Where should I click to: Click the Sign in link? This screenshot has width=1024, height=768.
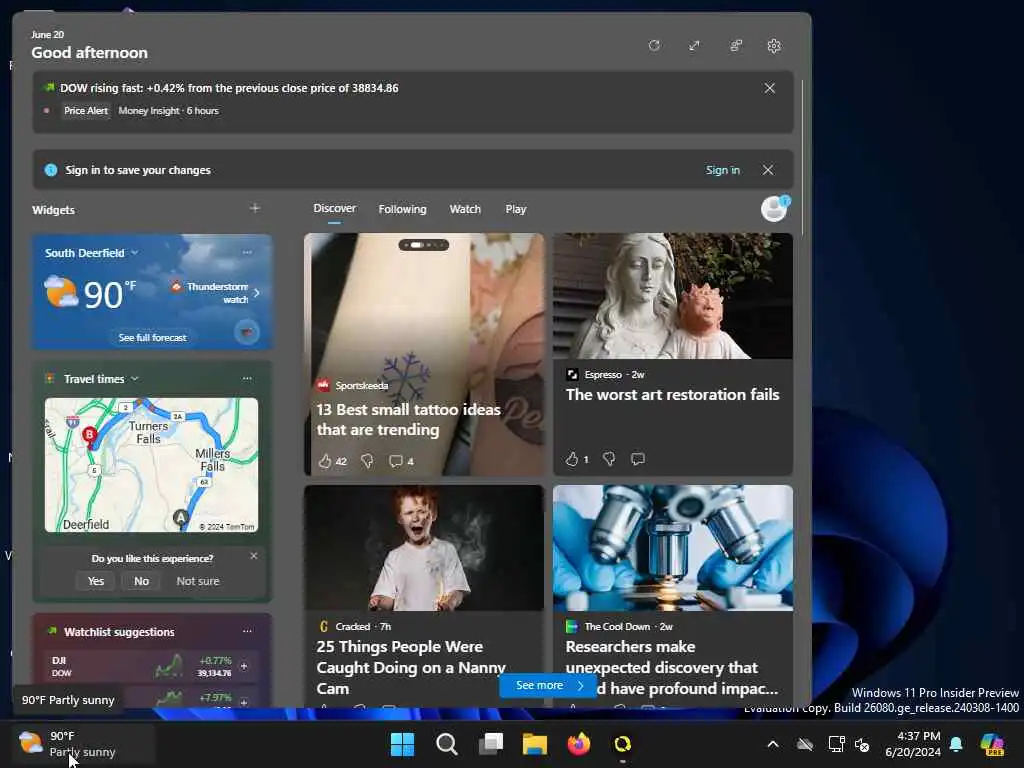(x=722, y=170)
